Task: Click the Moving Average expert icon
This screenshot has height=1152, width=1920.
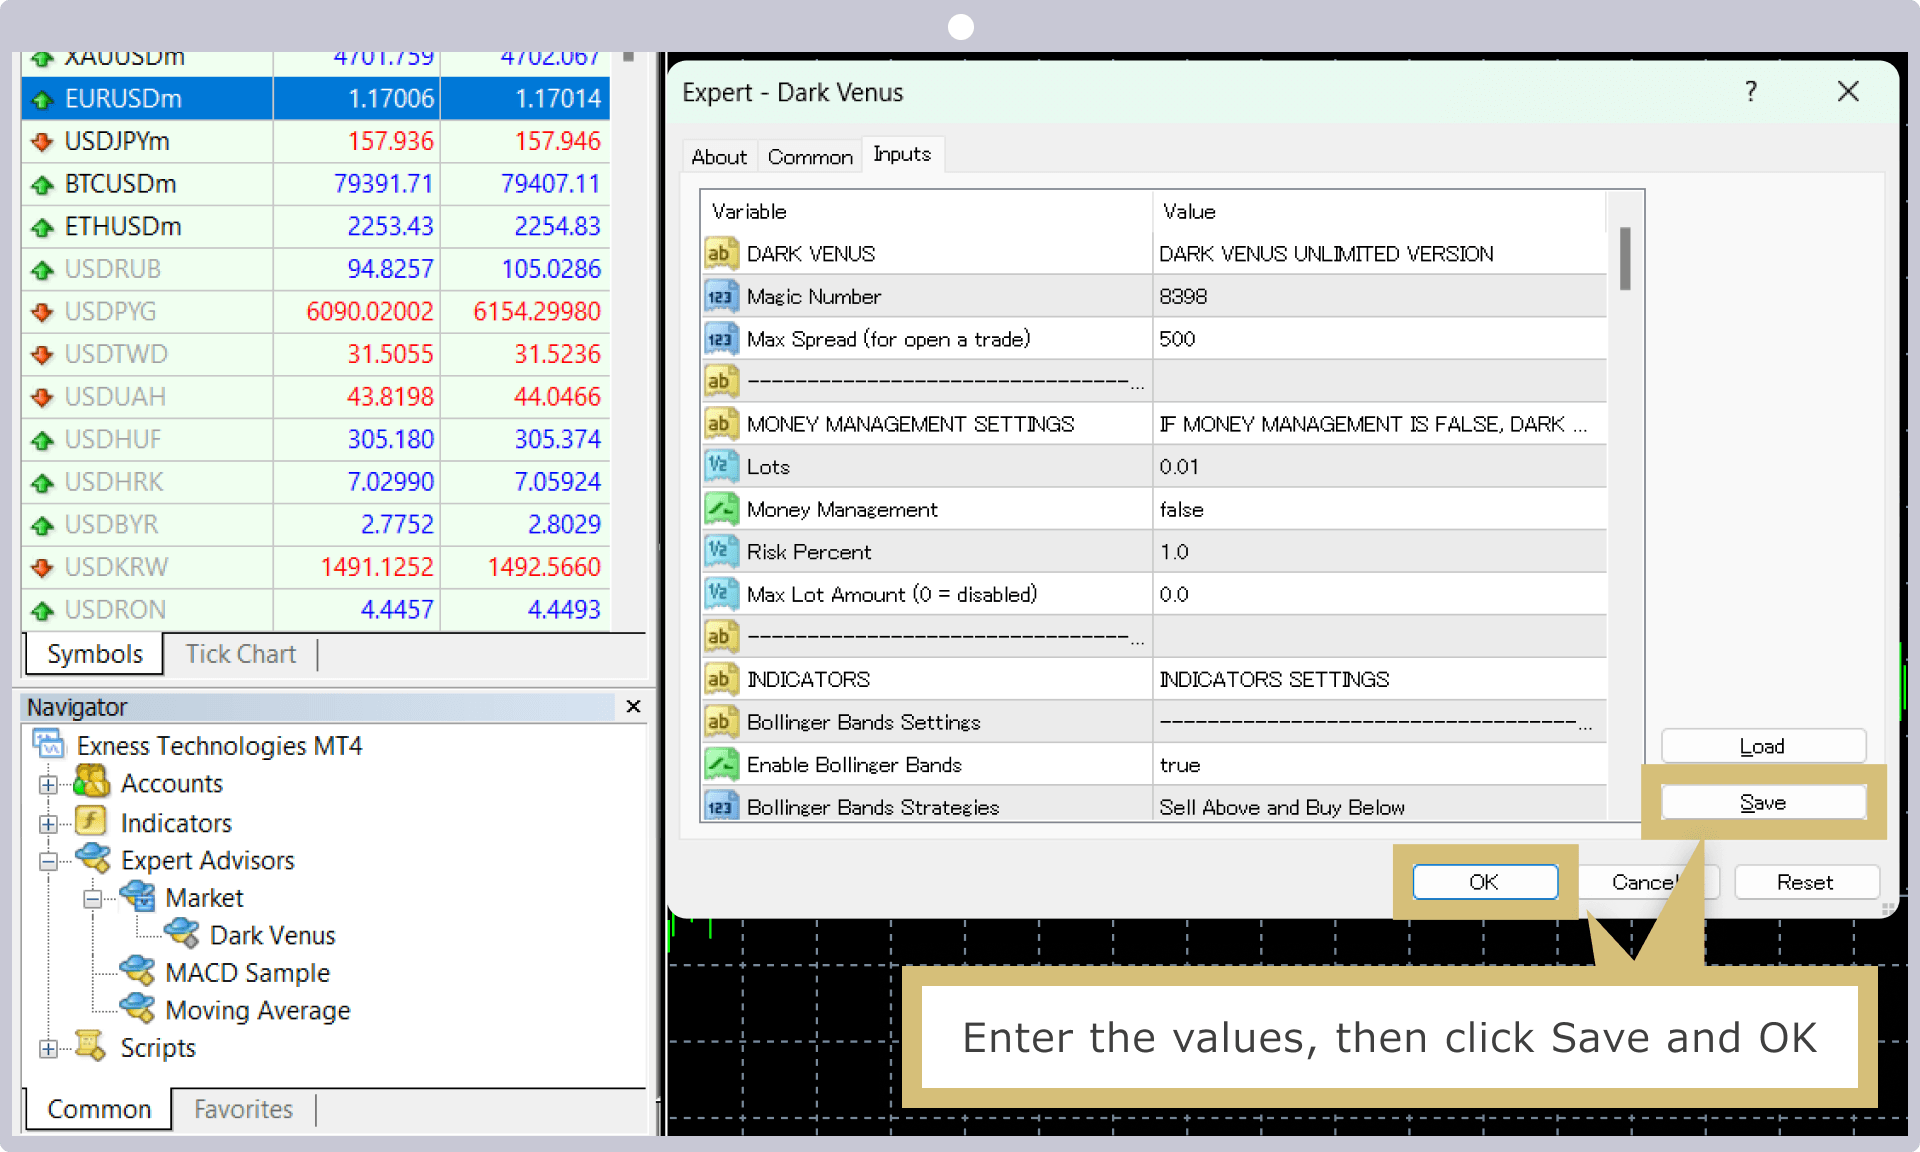Action: click(138, 1009)
